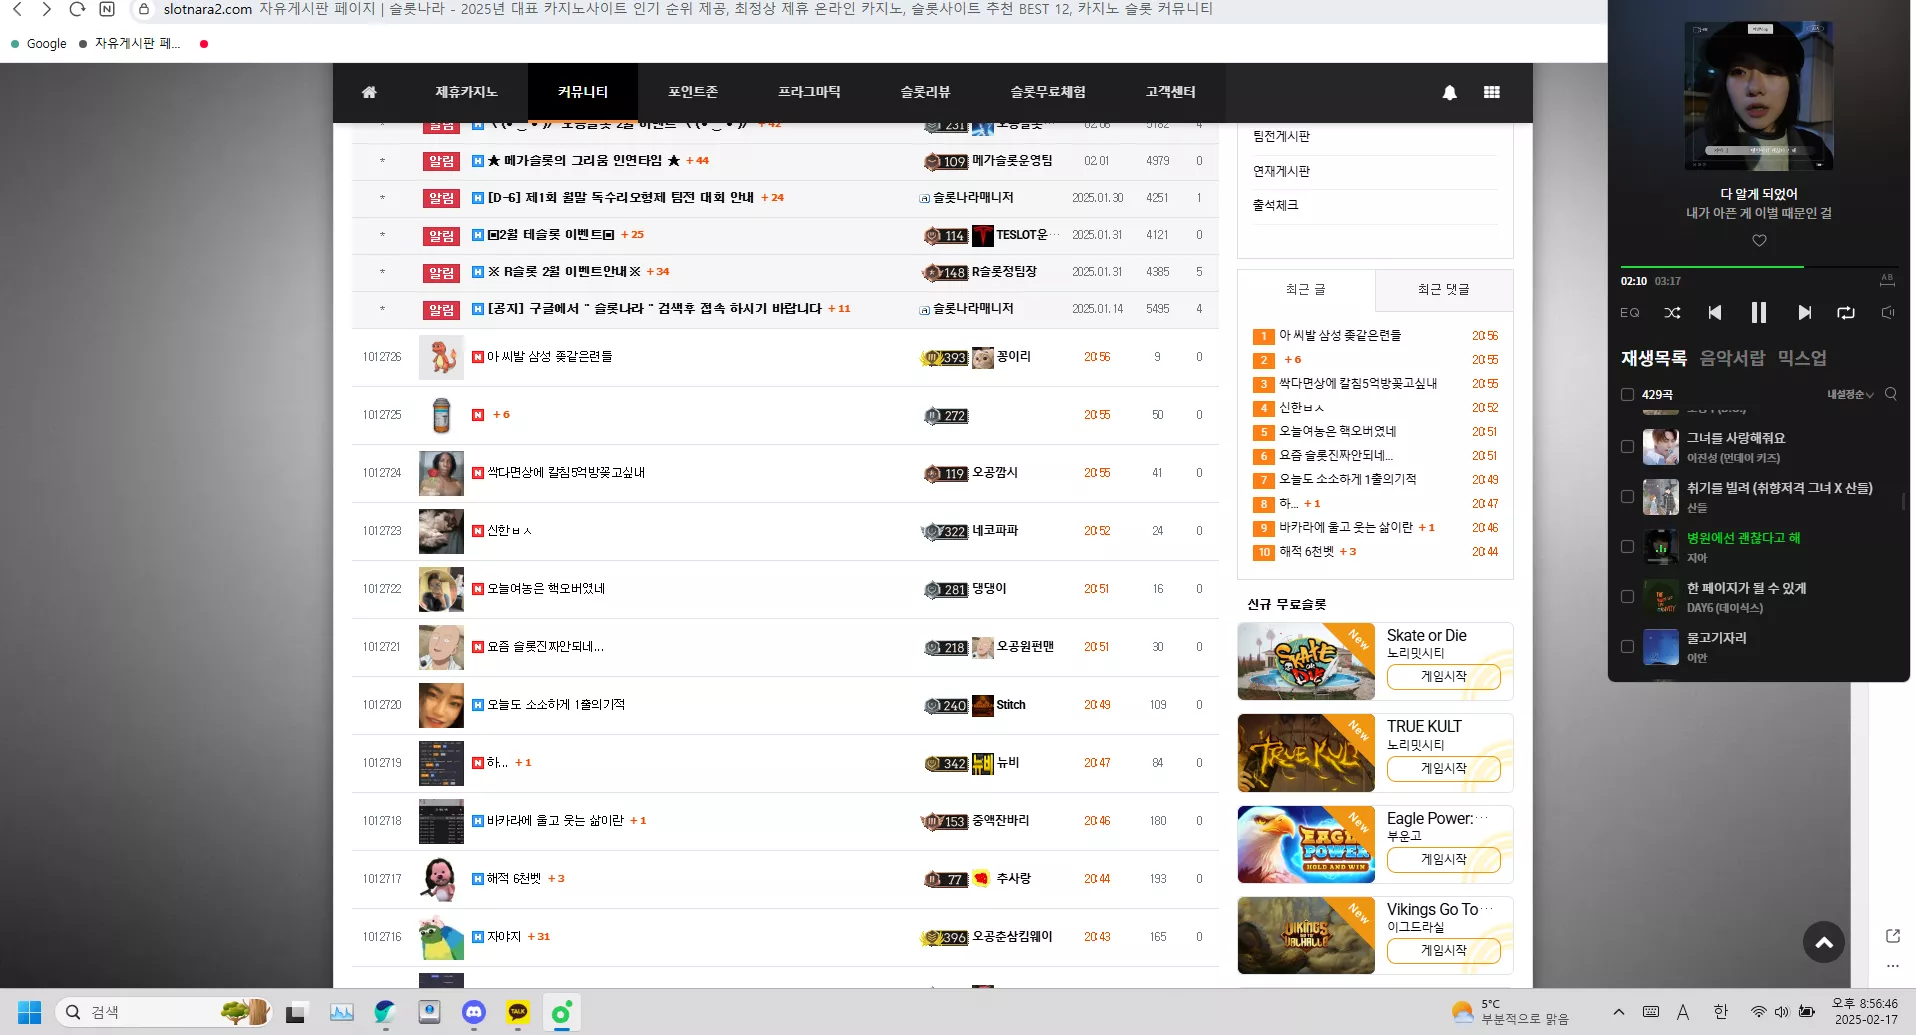Open KakaoTalk from the taskbar
Screen dimensions: 1916x1035
[x=518, y=1012]
